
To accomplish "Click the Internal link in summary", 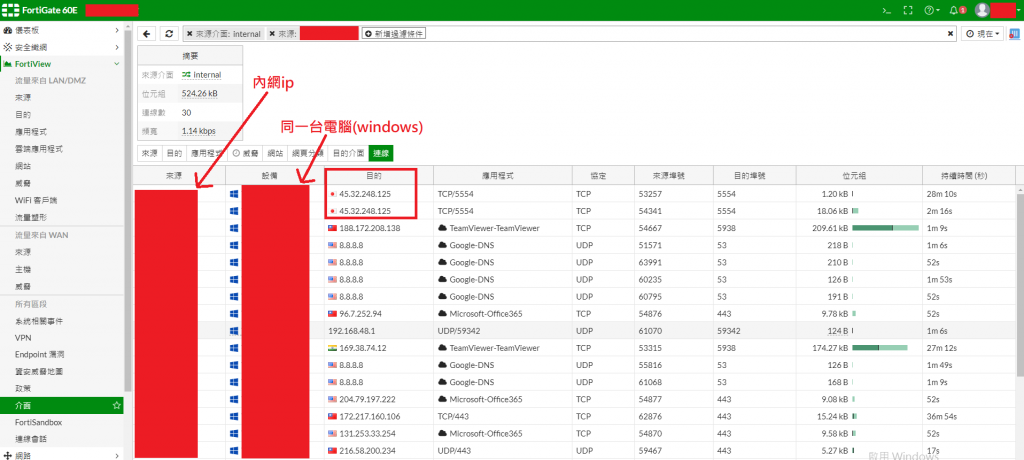I will (x=207, y=75).
